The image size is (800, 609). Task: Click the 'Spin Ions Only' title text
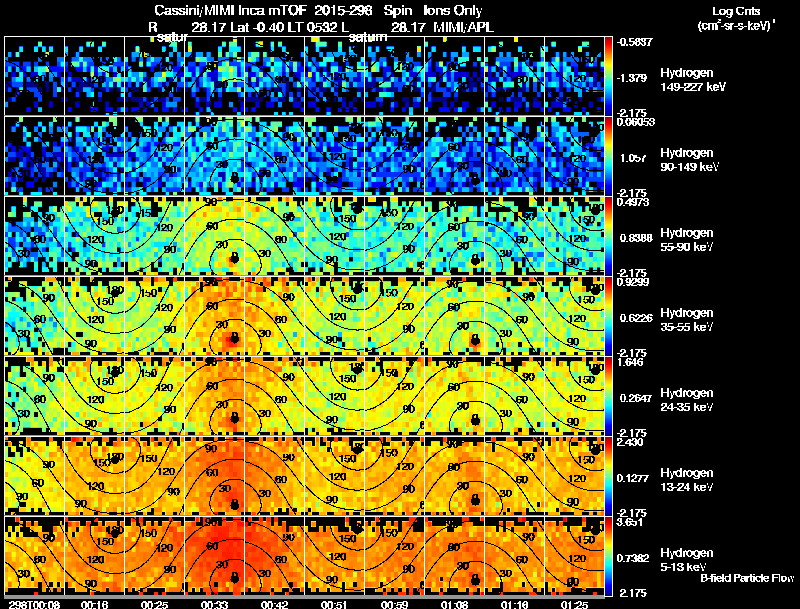tap(431, 11)
